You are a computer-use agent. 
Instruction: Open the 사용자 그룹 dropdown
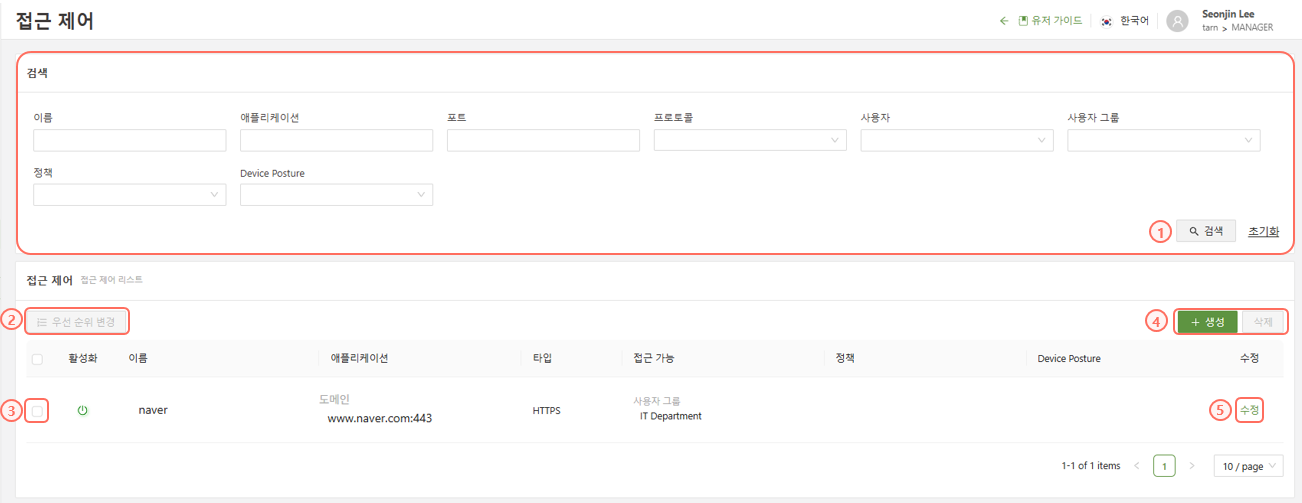1163,141
